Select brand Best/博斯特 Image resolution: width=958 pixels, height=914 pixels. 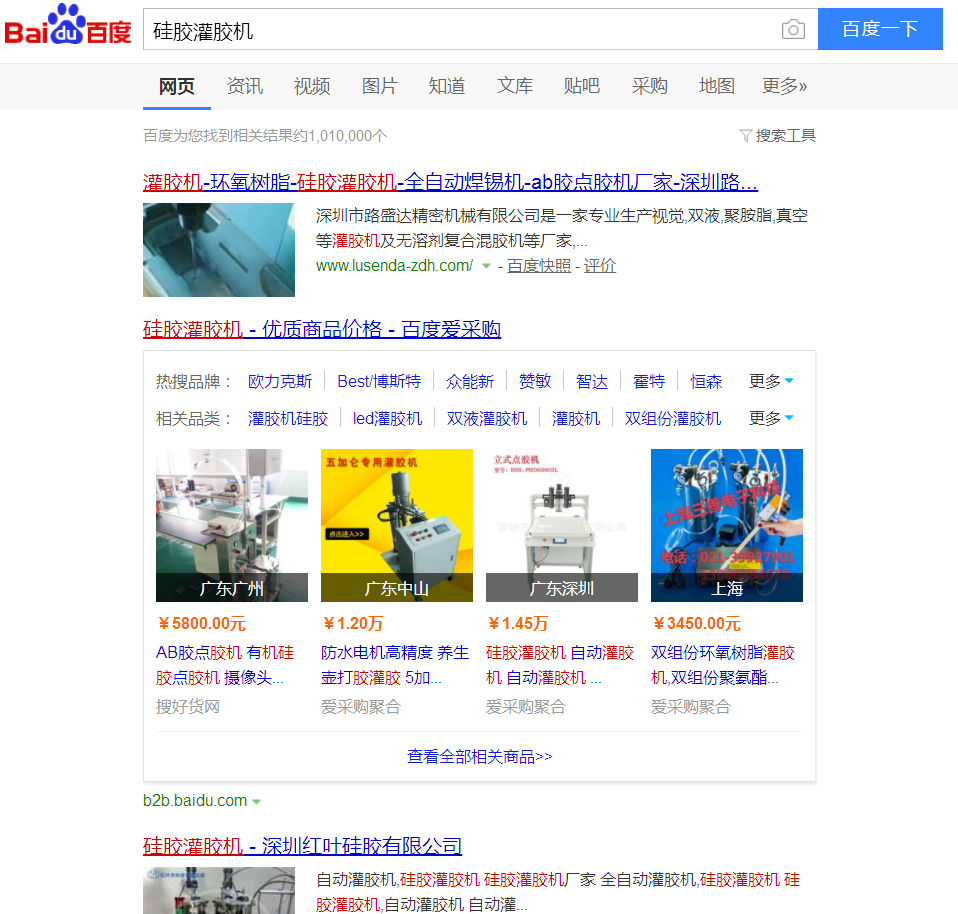pyautogui.click(x=379, y=382)
